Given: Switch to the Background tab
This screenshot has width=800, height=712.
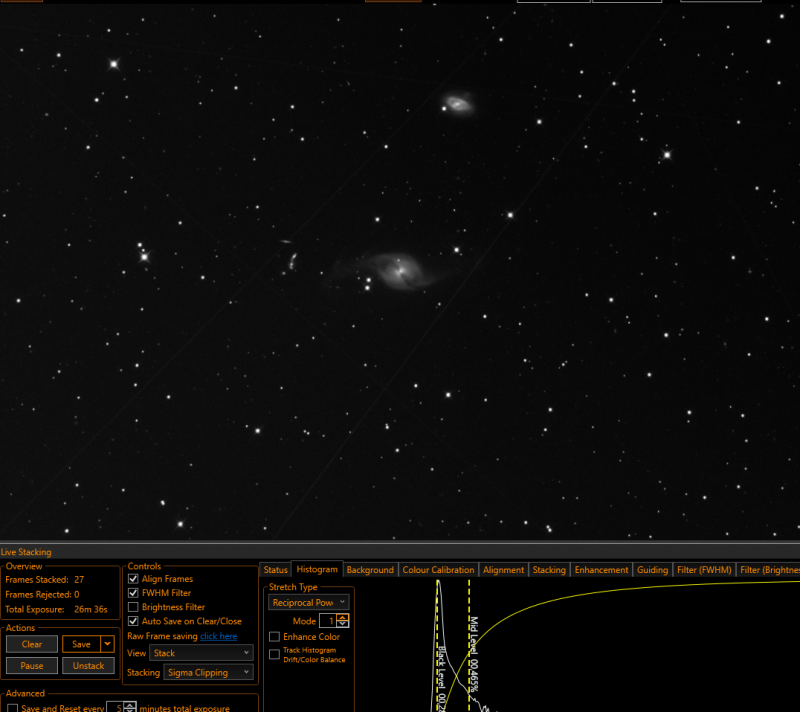Looking at the screenshot, I should coord(370,570).
